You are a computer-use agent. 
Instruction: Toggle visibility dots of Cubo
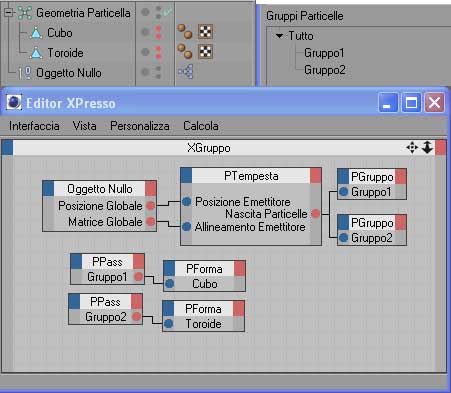pos(158,33)
